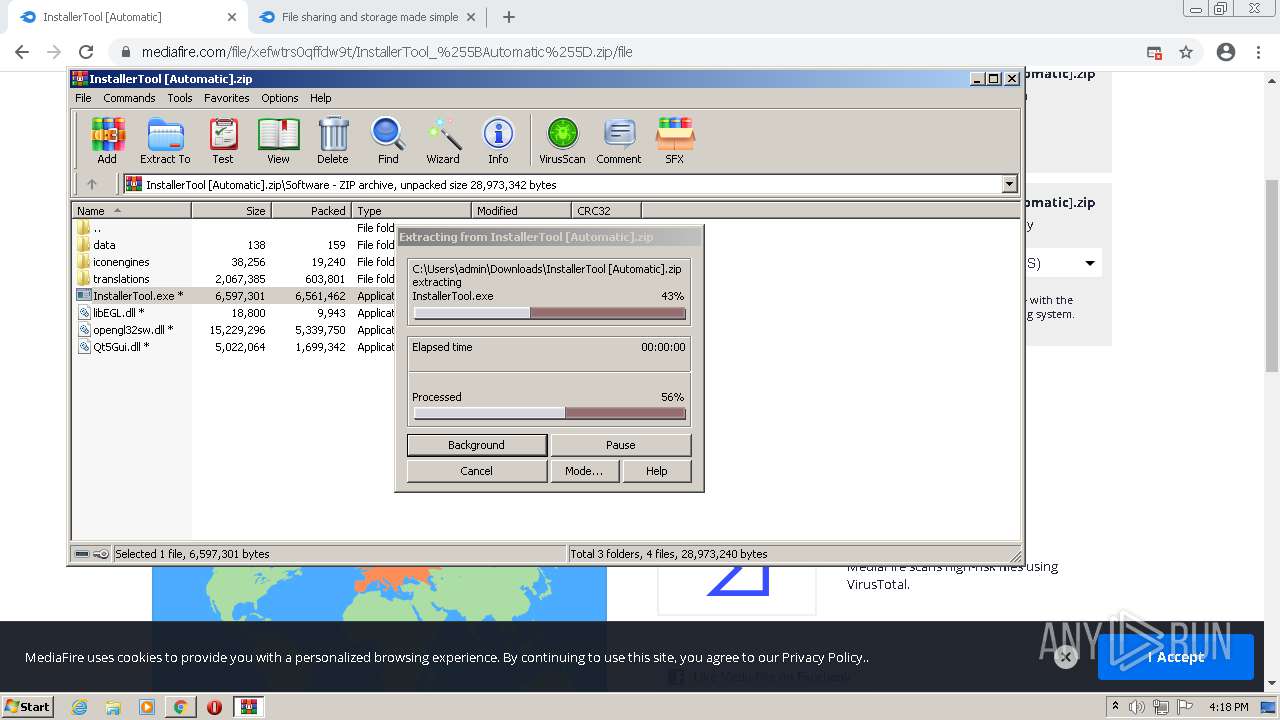Sort file list by Name column
The height and width of the screenshot is (720, 1280).
click(x=131, y=211)
